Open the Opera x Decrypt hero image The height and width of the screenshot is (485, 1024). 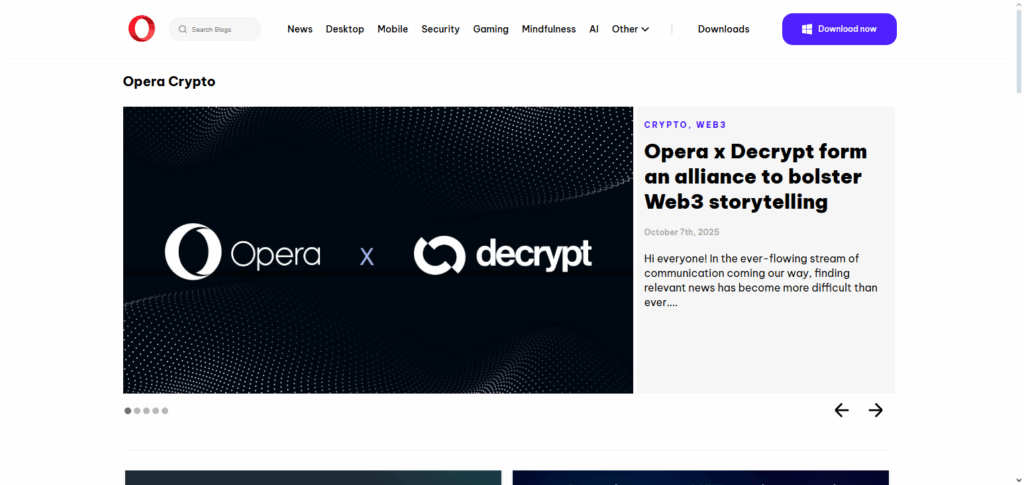tap(378, 250)
